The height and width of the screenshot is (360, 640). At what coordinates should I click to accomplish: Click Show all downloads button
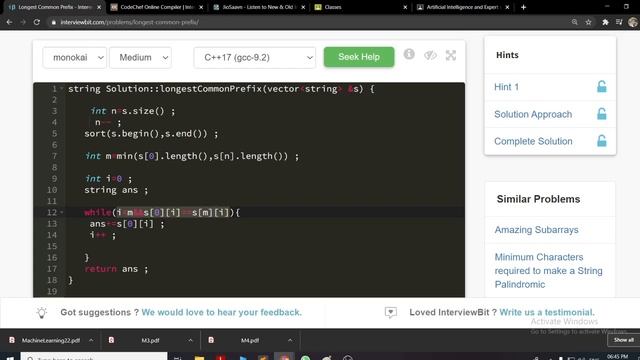pyautogui.click(x=623, y=340)
